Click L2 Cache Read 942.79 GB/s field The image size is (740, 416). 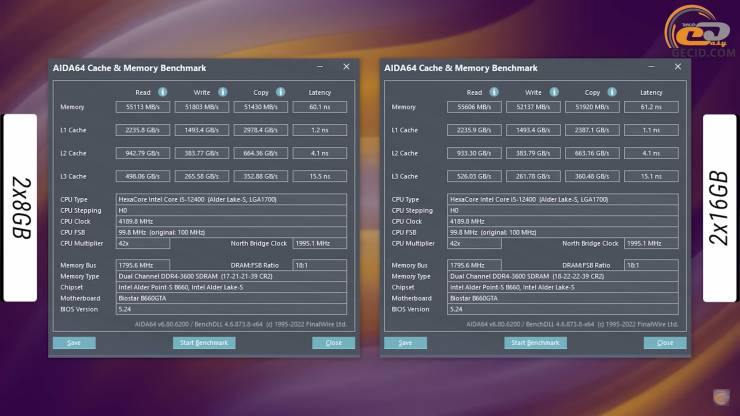point(143,153)
